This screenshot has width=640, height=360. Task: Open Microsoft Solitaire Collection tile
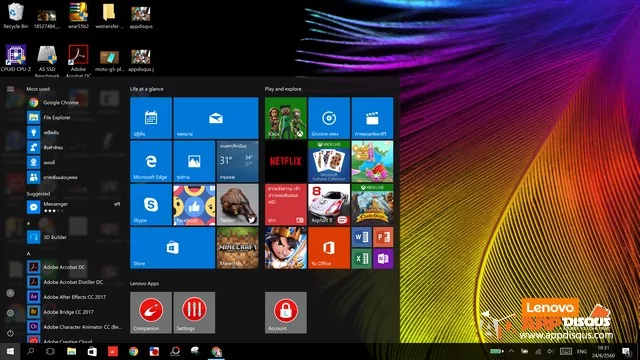point(329,161)
